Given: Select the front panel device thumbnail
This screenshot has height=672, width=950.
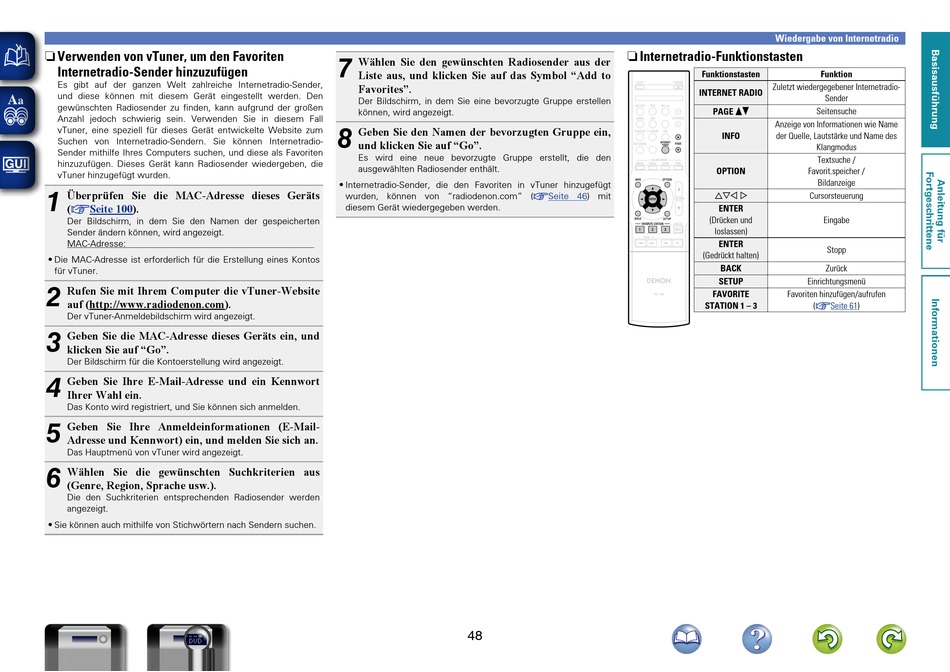Looking at the screenshot, I should tap(85, 647).
